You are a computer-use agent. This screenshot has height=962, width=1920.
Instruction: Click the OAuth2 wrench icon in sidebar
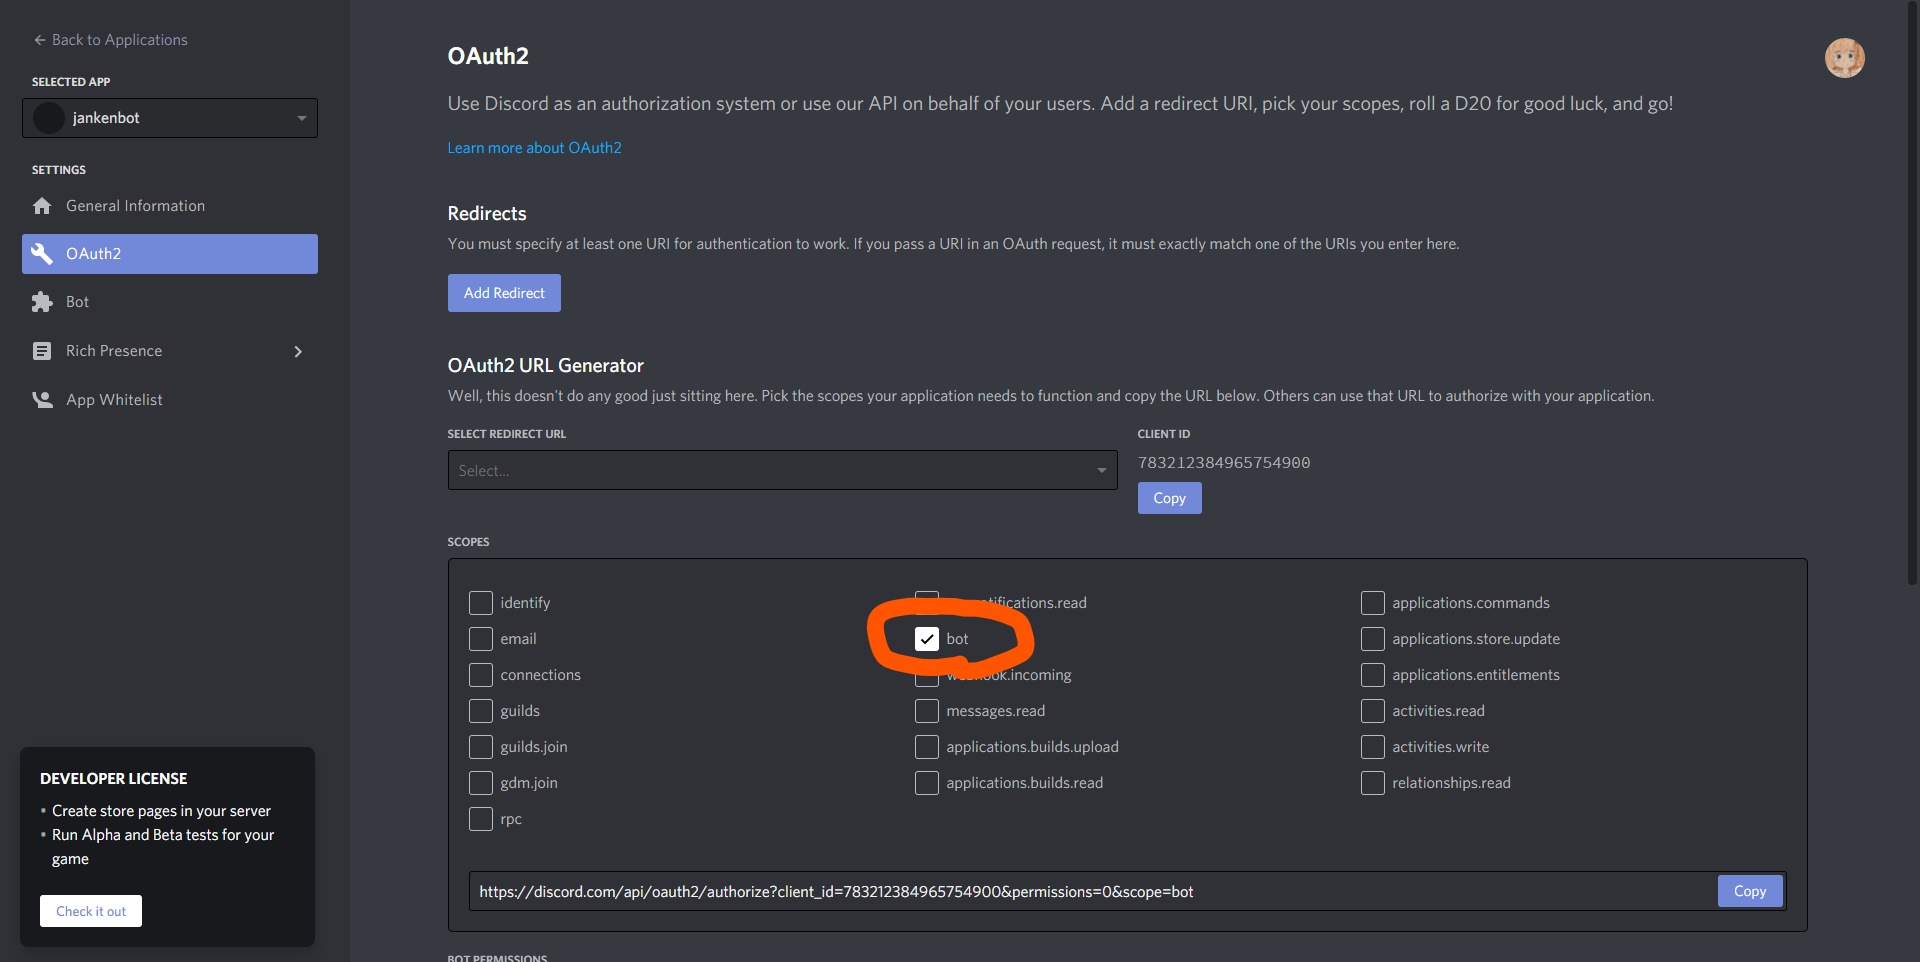(41, 253)
